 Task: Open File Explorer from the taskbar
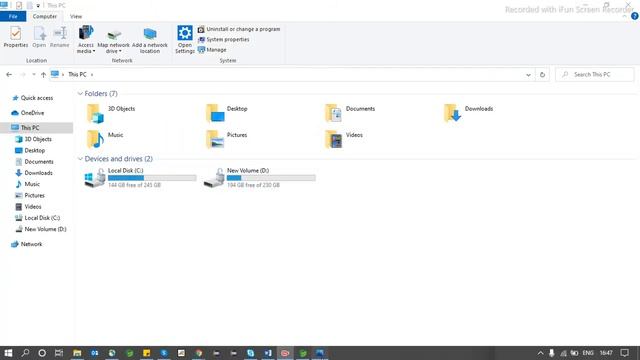[x=77, y=353]
